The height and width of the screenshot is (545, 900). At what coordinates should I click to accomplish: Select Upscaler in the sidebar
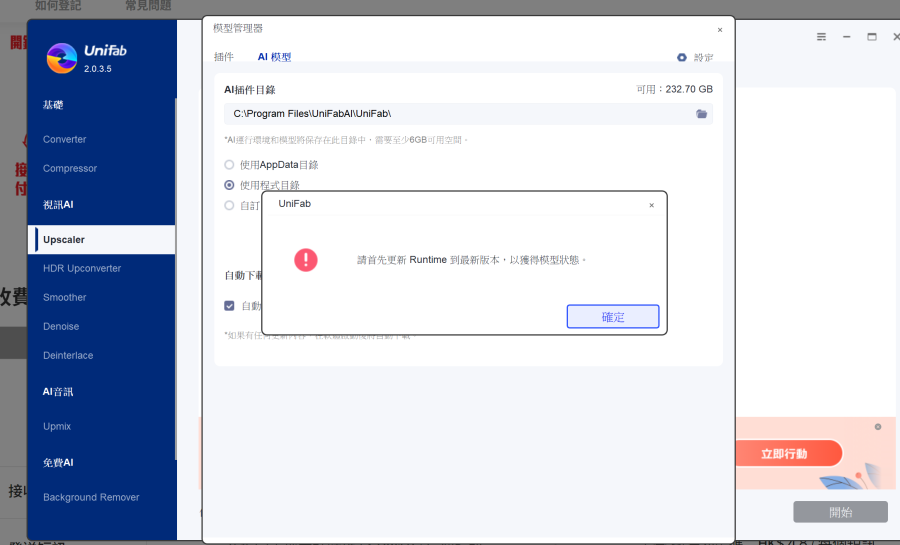coord(102,240)
